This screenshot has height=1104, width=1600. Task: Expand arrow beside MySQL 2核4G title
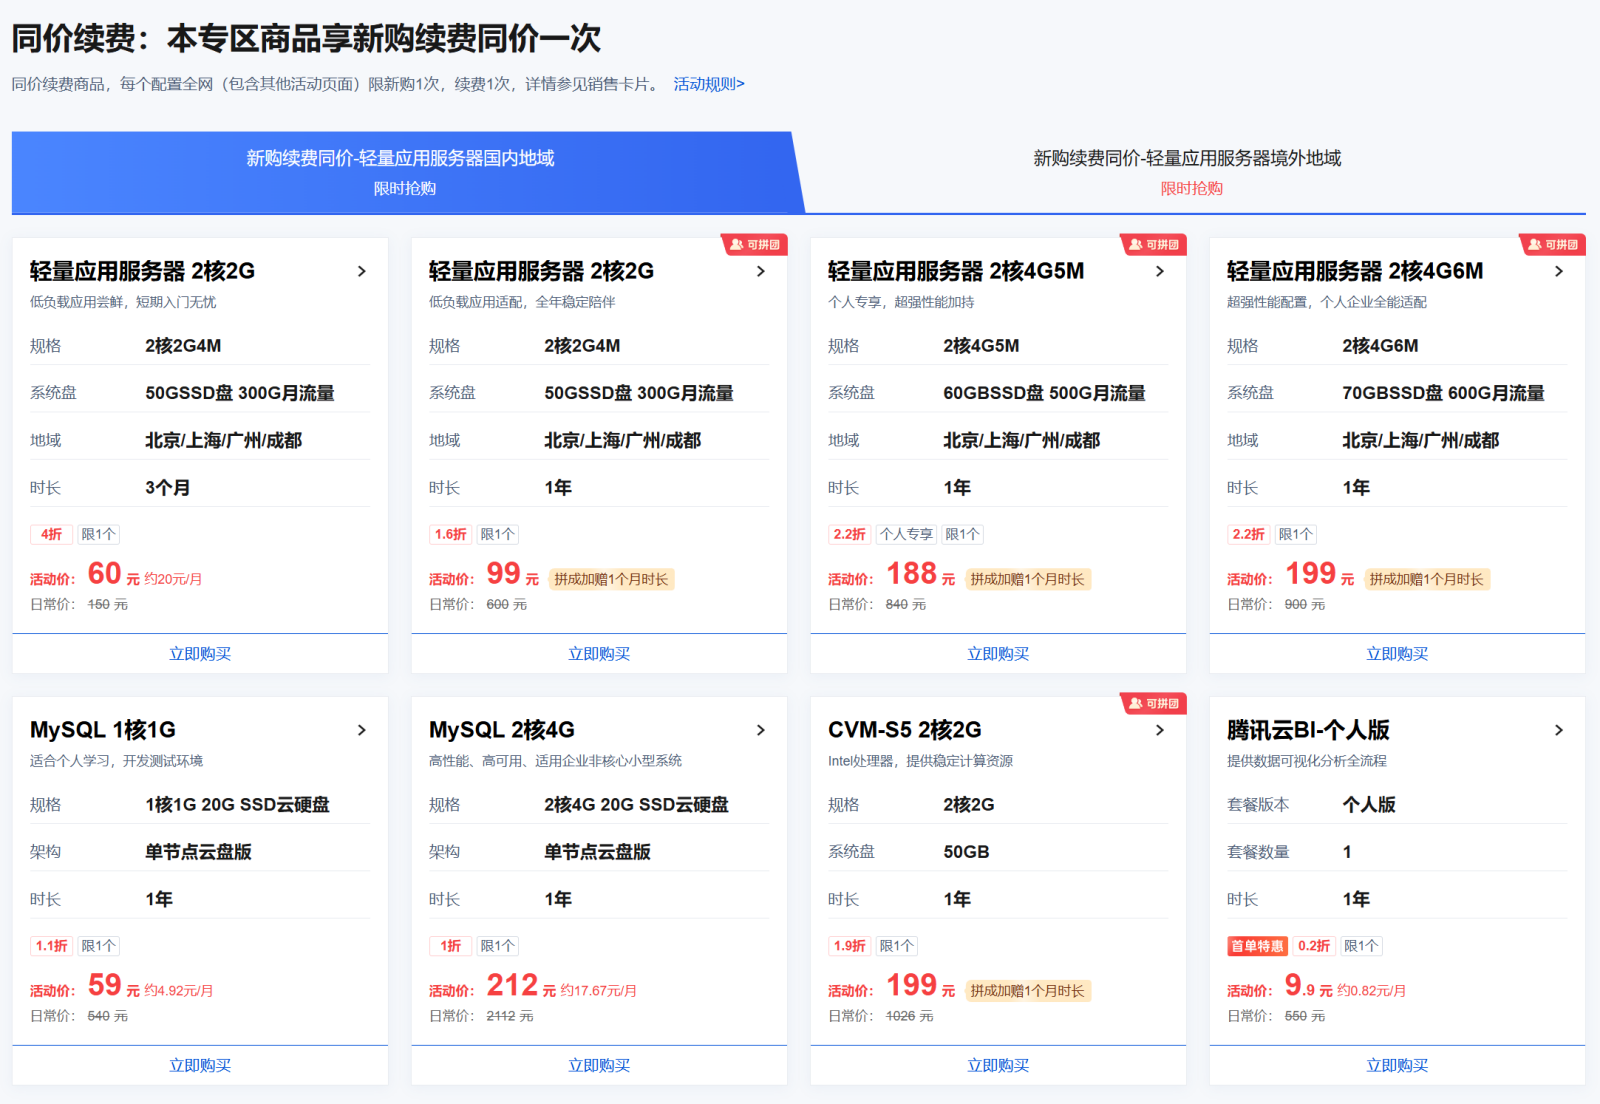tap(761, 731)
